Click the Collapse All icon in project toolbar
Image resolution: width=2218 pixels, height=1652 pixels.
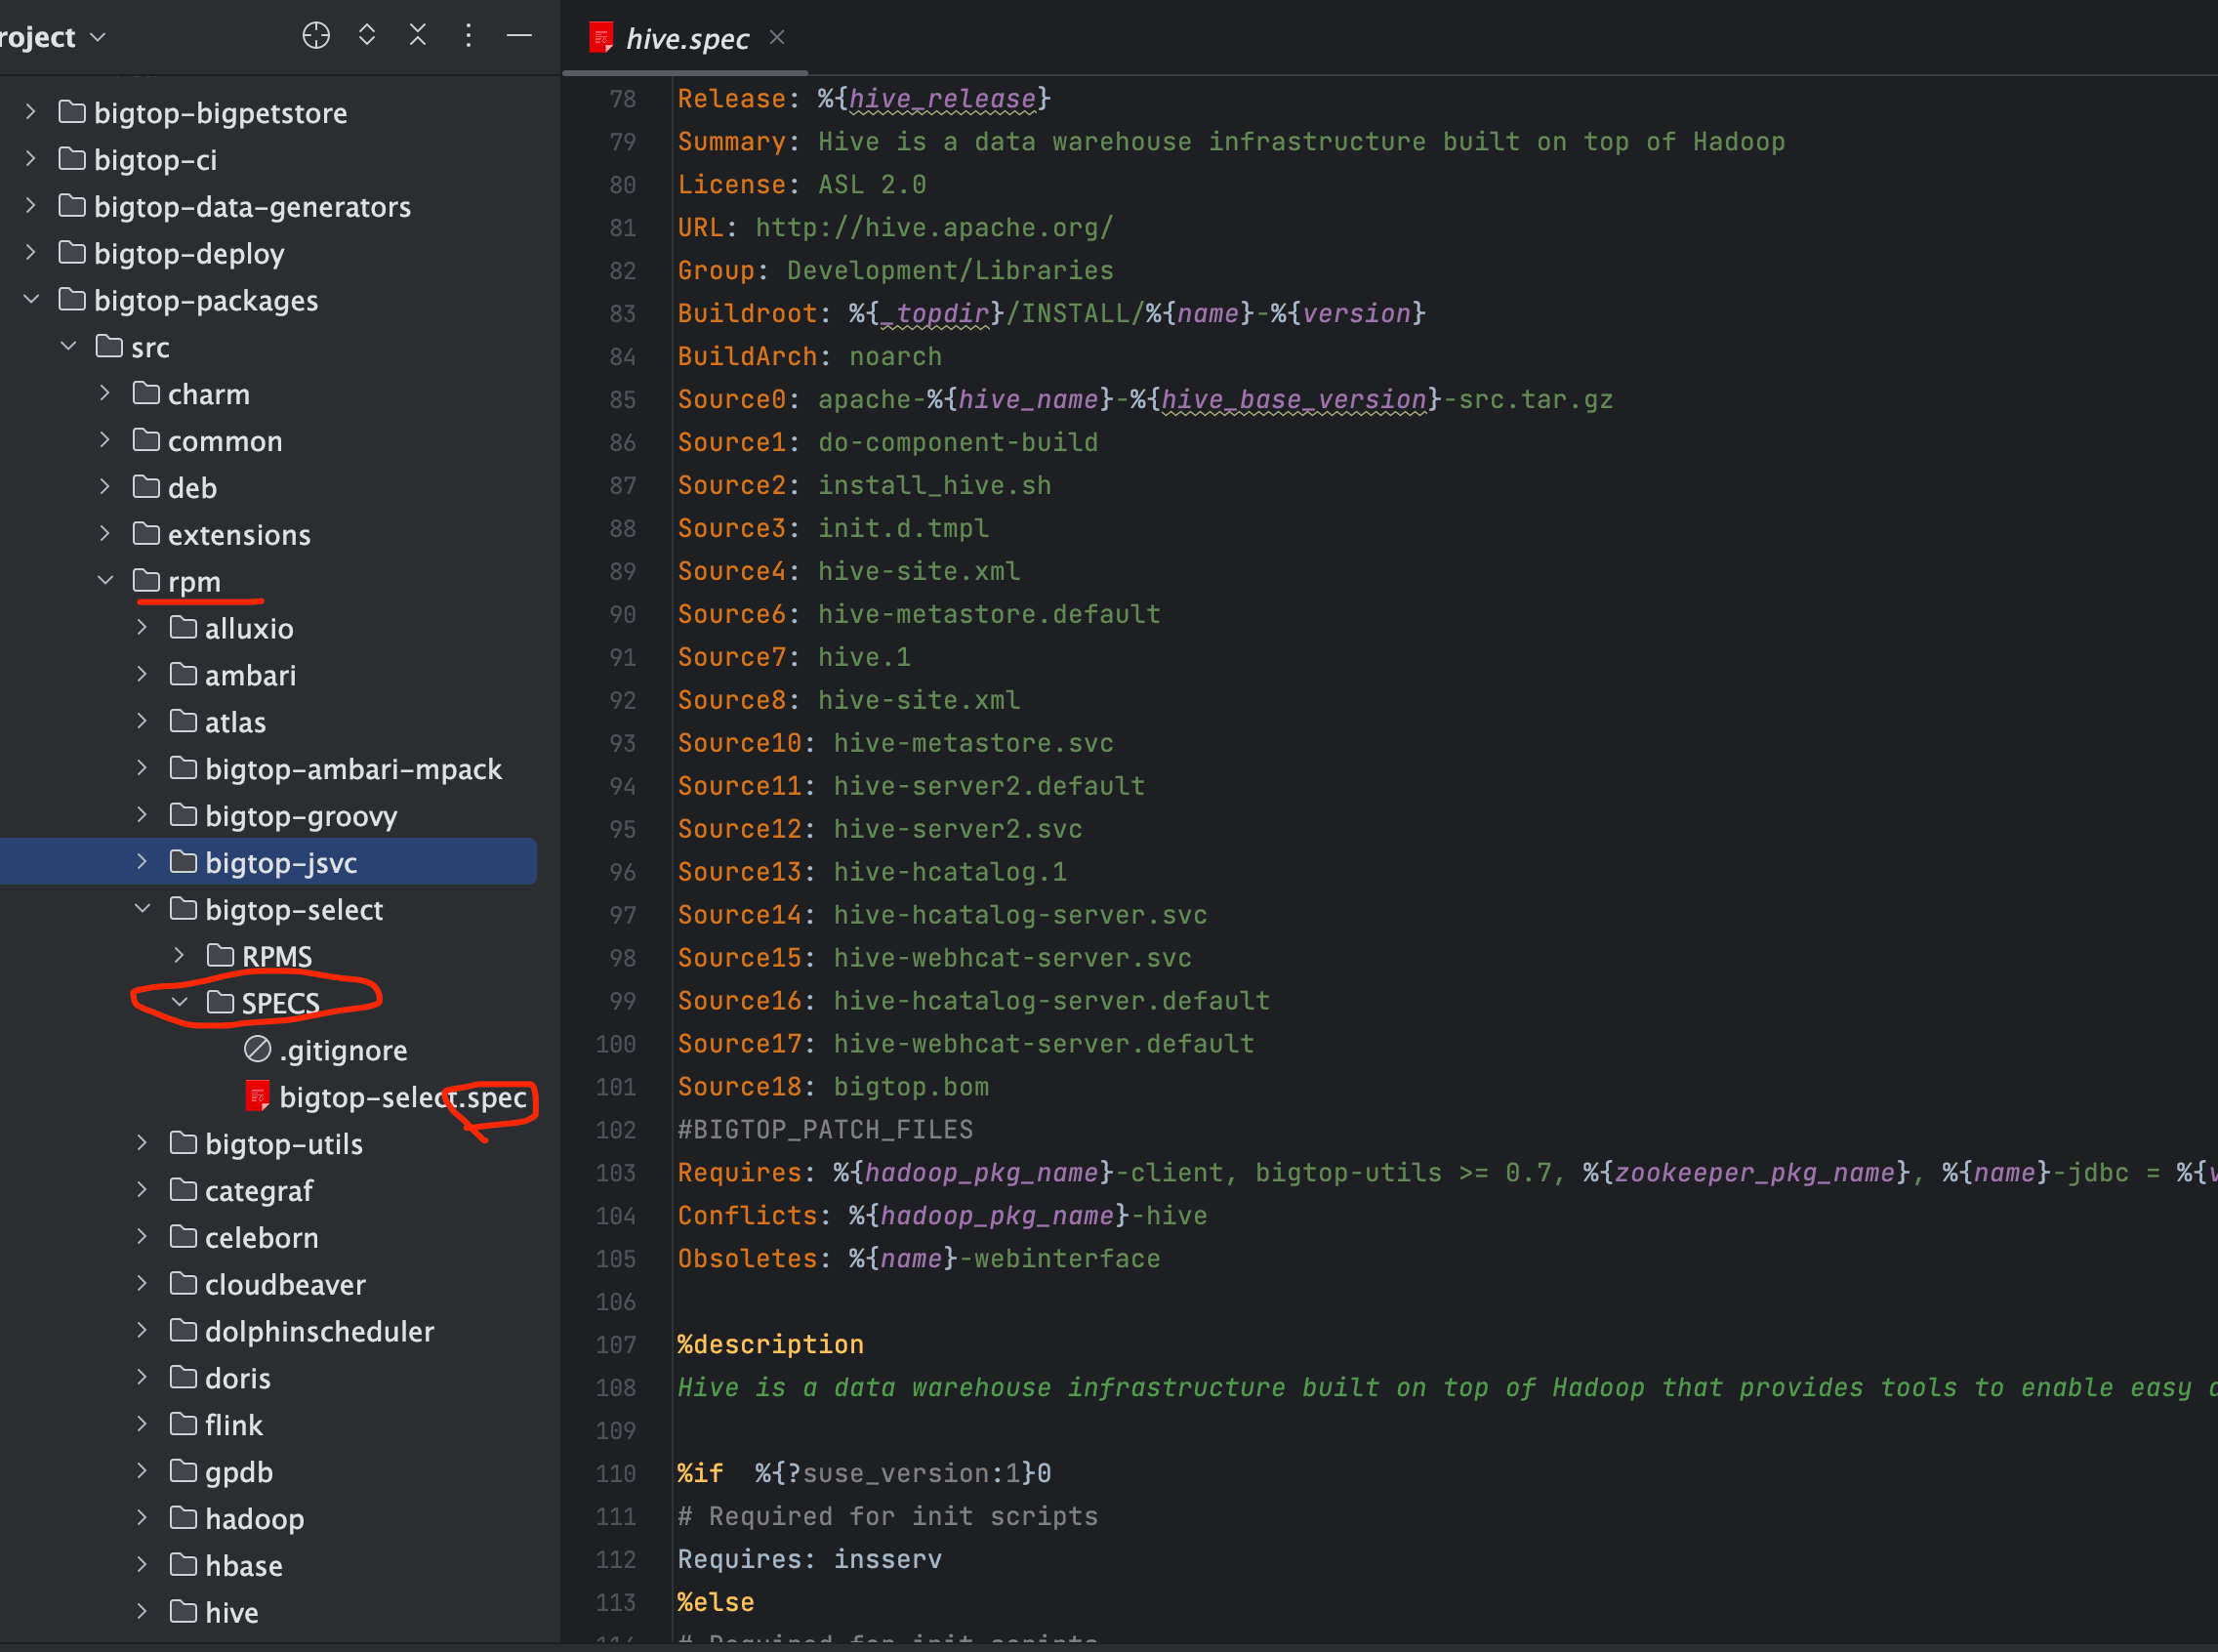pos(418,36)
